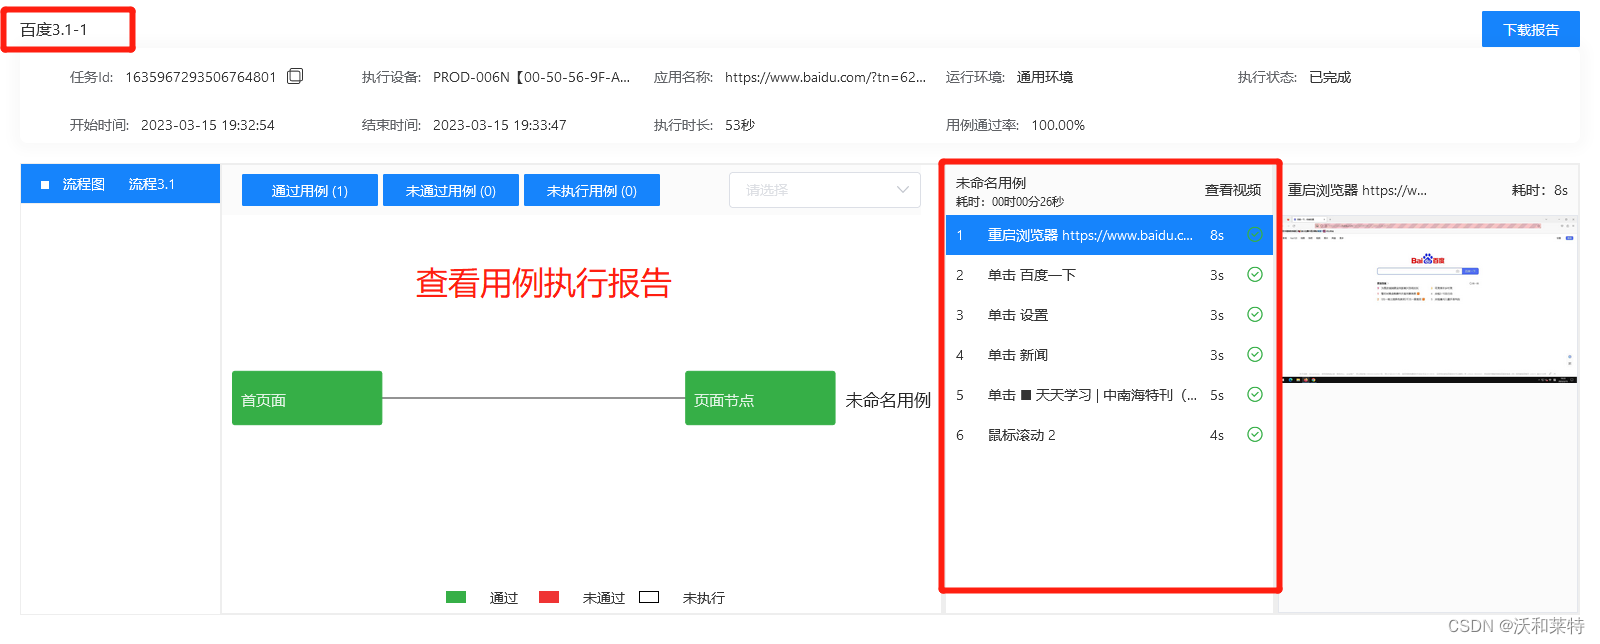The image size is (1600, 644).
Task: Download the report with 下载报告 button
Action: click(x=1531, y=29)
